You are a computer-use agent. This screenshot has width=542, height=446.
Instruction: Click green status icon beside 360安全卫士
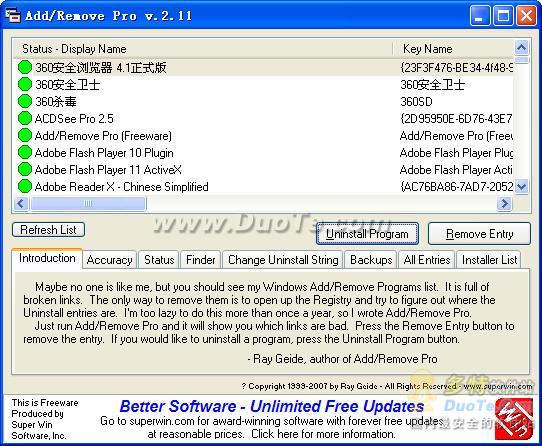(x=25, y=84)
